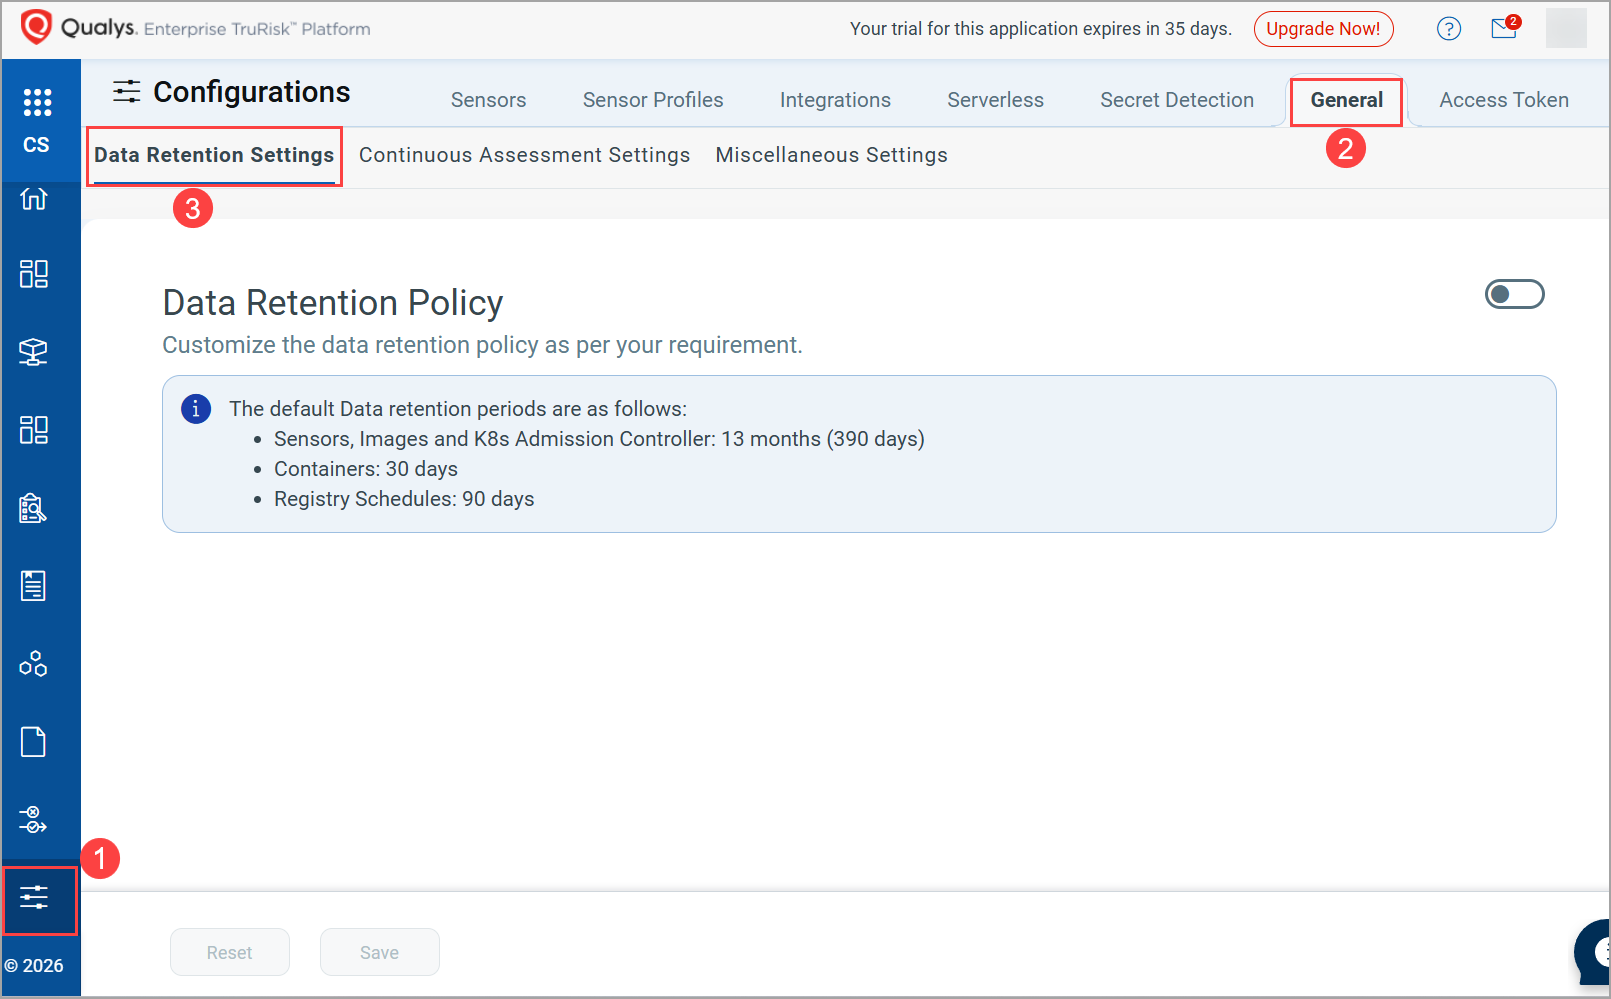The height and width of the screenshot is (999, 1611).
Task: Open Miscellaneous Settings
Action: click(831, 154)
